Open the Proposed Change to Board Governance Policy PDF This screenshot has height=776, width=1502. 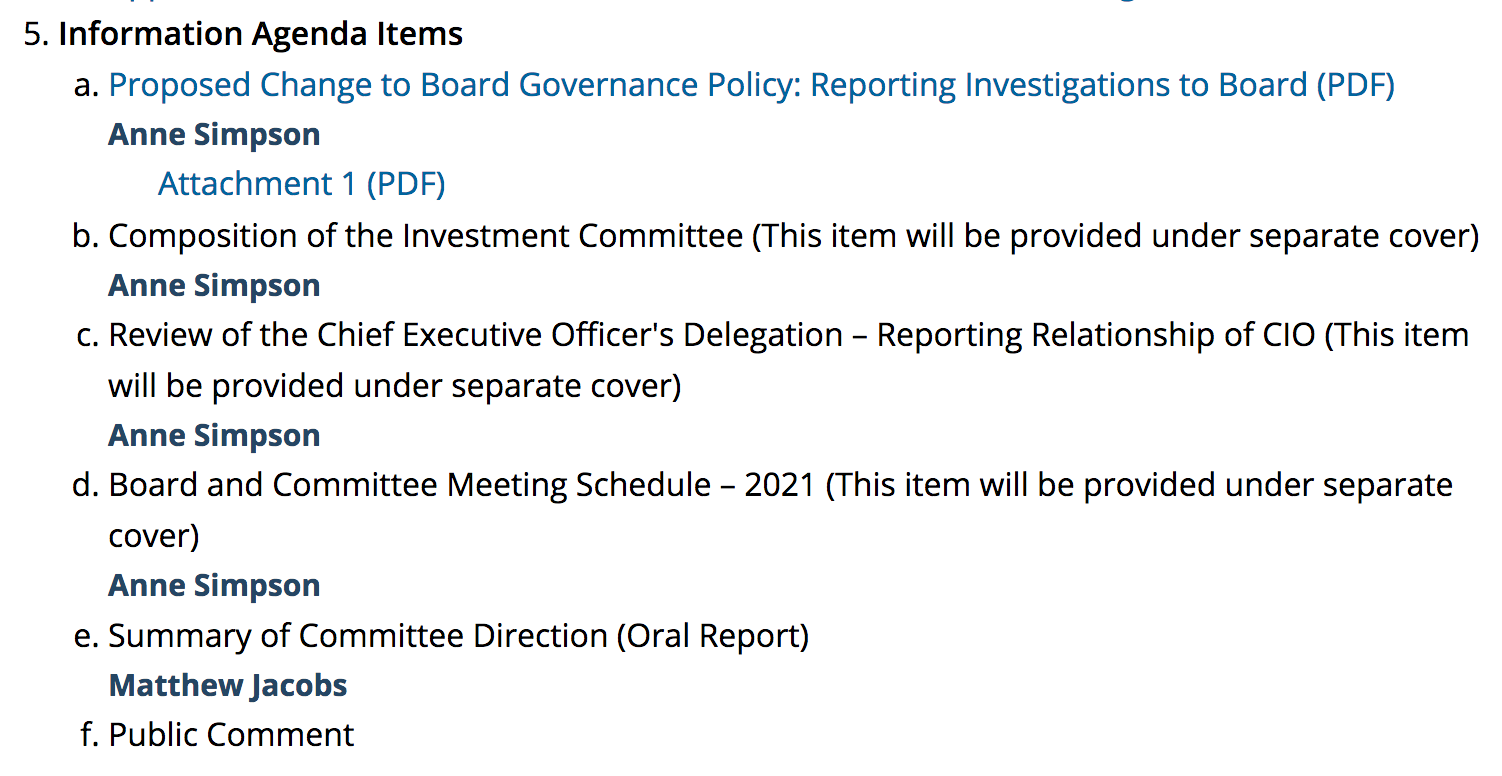pos(751,85)
